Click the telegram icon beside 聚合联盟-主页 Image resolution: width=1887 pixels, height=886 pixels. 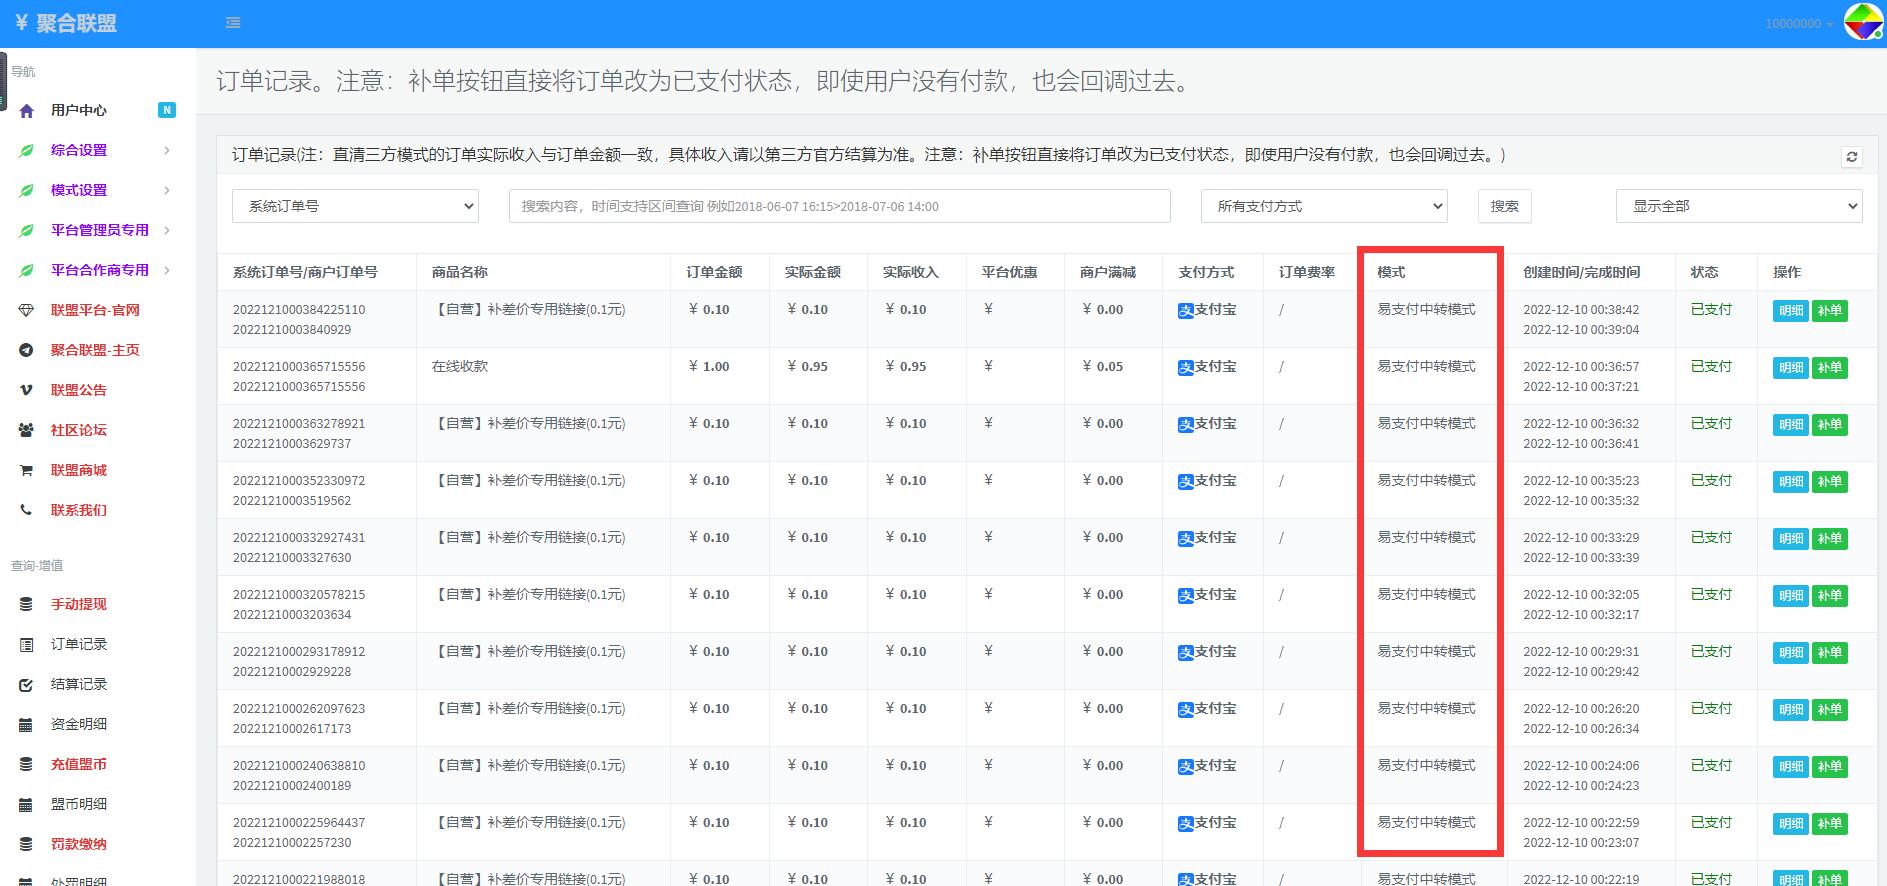(27, 351)
